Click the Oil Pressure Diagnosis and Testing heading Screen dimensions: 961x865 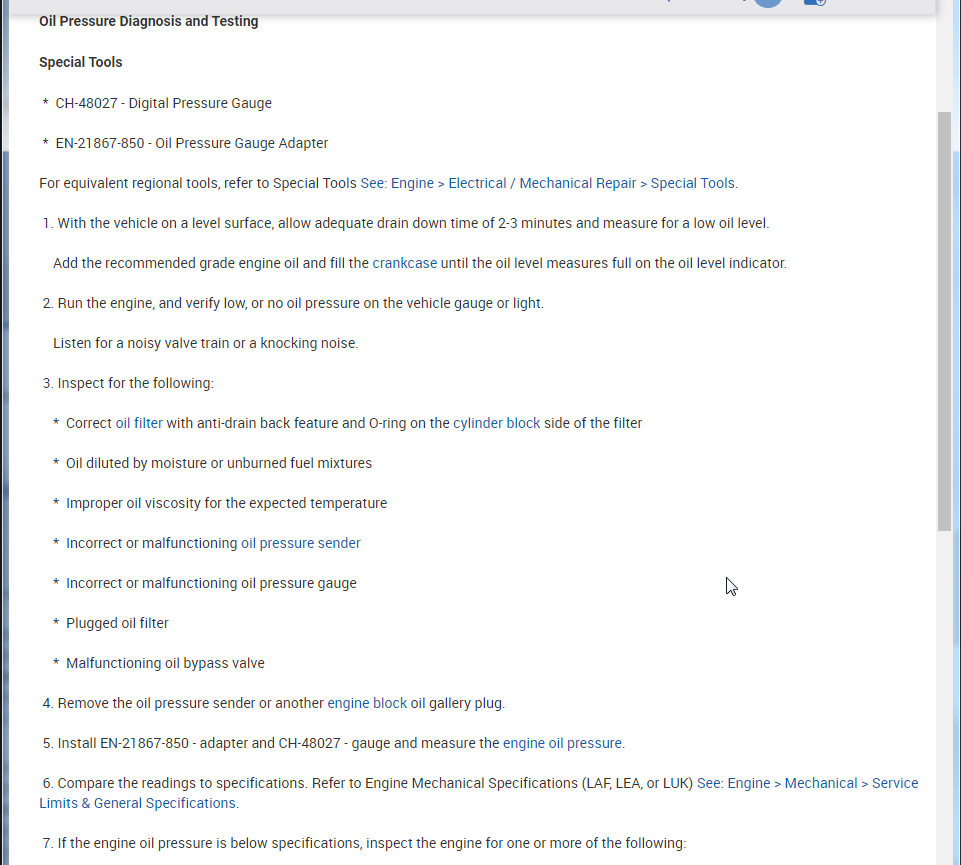tap(148, 21)
